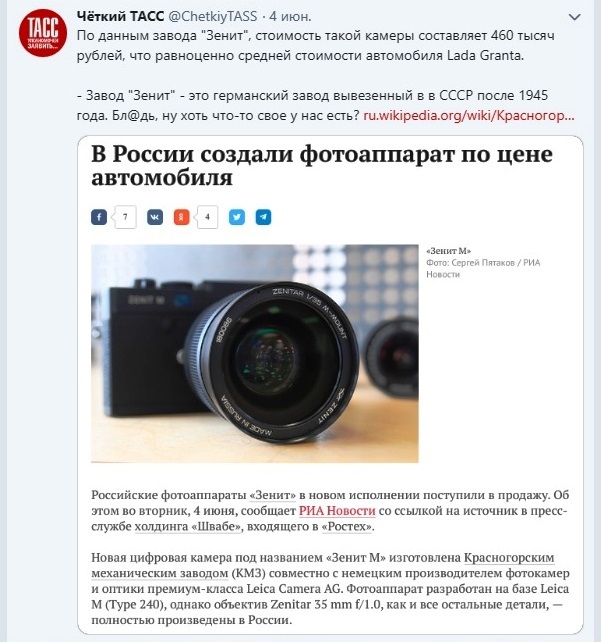This screenshot has width=601, height=642.
Task: Share article via Facebook icon
Action: click(x=99, y=217)
